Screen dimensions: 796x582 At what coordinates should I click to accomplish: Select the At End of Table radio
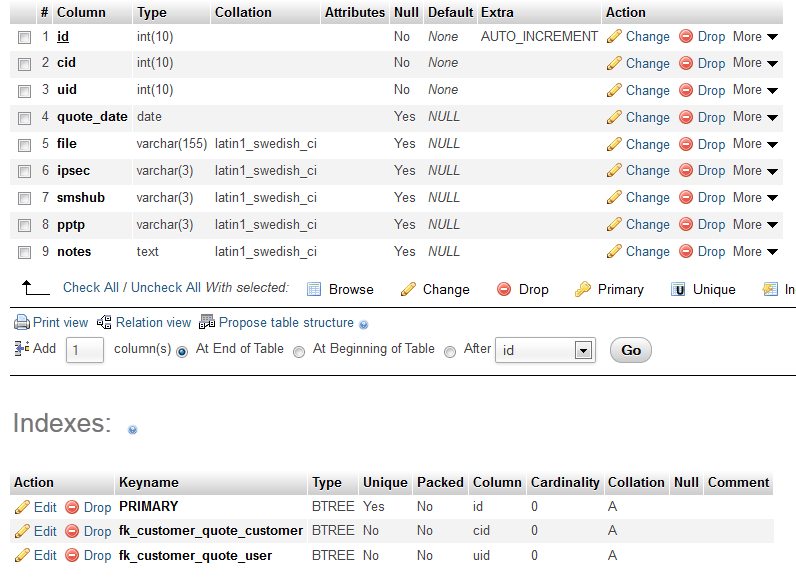point(182,351)
